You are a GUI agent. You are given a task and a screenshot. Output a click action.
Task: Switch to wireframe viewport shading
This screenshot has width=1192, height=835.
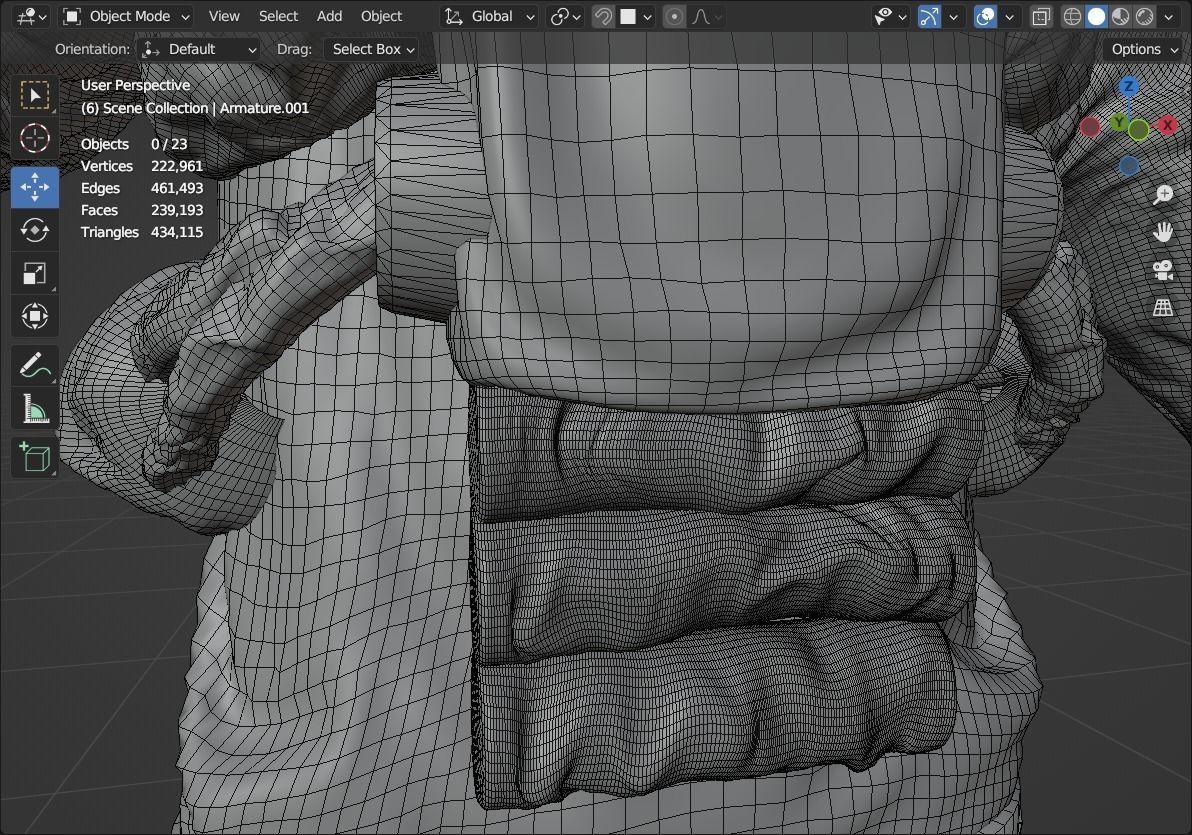coord(1072,16)
